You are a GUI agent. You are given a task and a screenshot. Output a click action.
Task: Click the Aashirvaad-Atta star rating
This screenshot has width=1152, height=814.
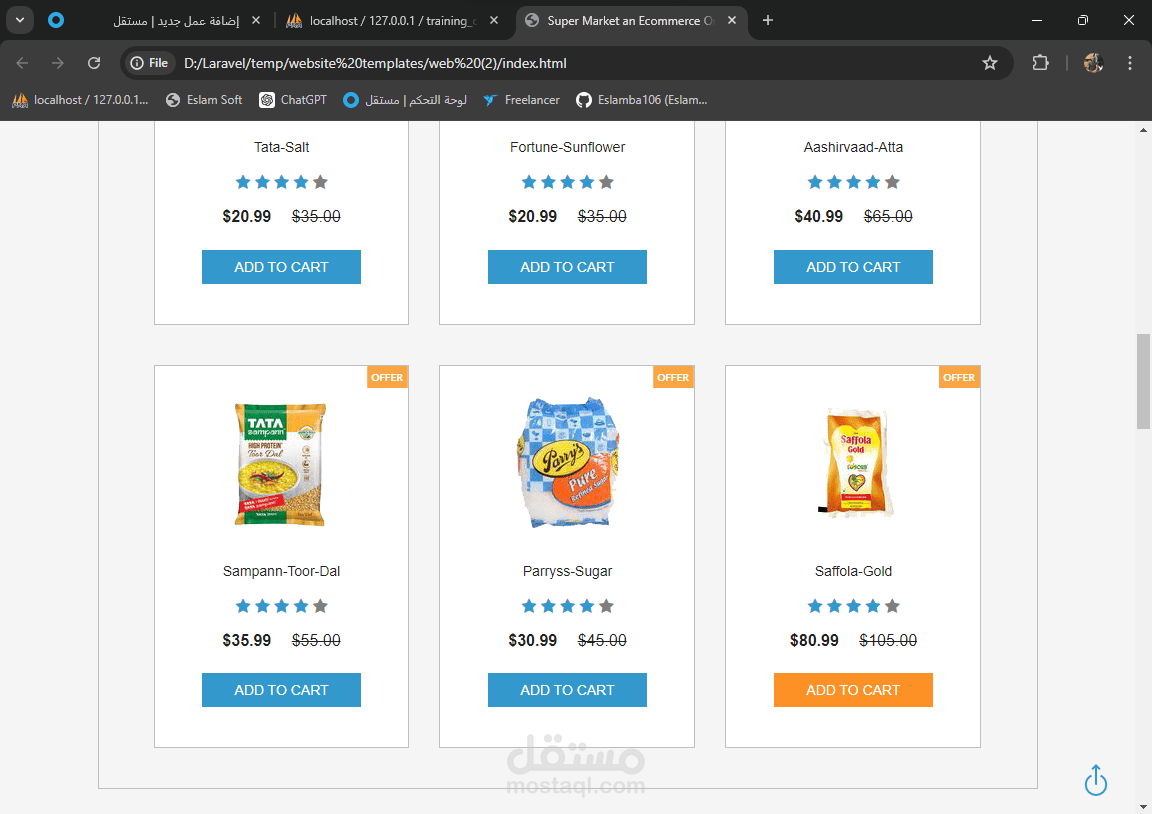[x=853, y=182]
